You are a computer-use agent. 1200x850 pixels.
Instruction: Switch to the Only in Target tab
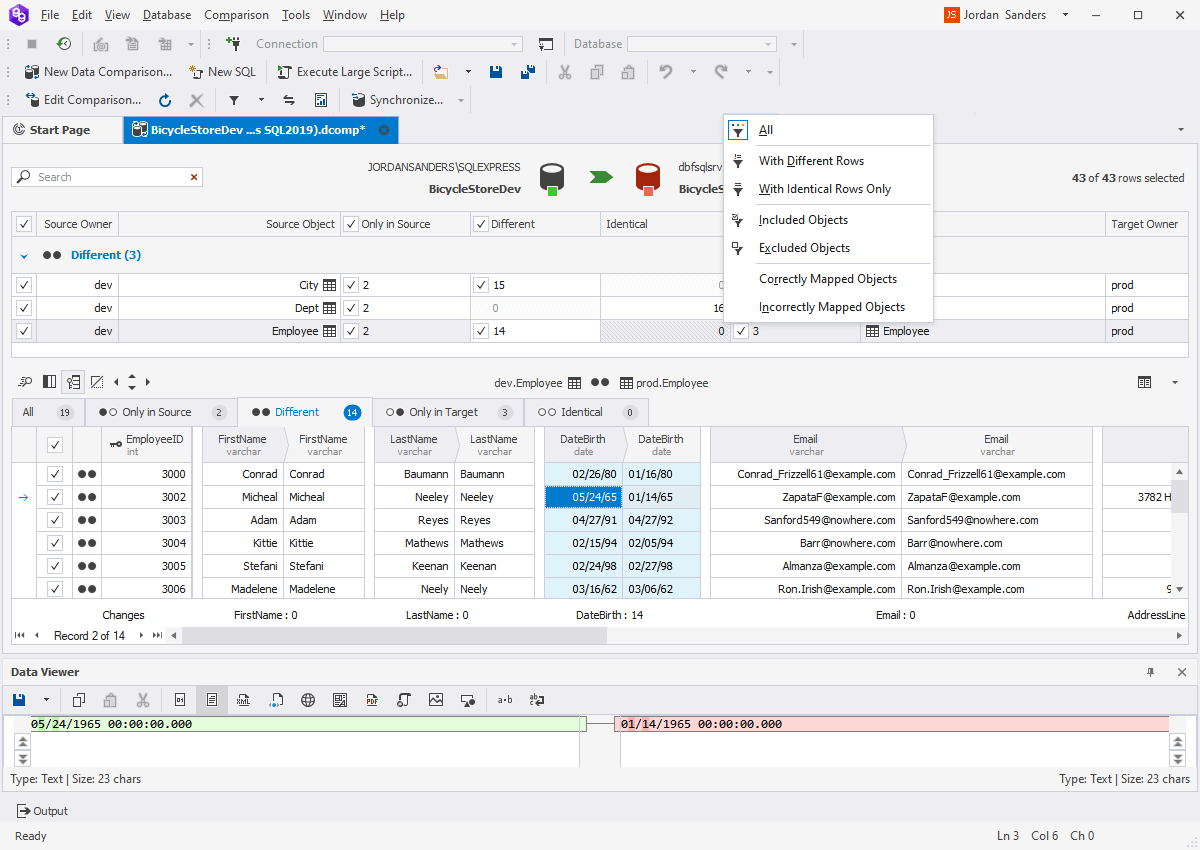(447, 411)
